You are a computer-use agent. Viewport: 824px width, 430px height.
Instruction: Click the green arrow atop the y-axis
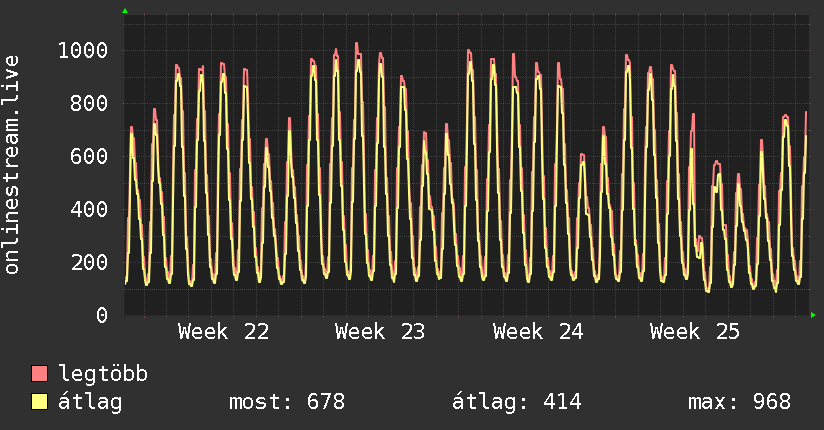coord(125,11)
